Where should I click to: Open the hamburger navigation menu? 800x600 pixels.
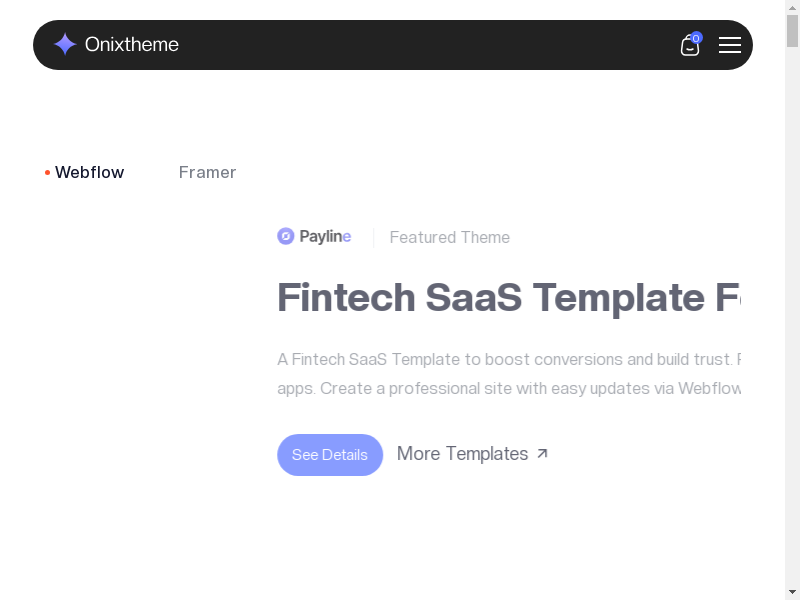(730, 45)
